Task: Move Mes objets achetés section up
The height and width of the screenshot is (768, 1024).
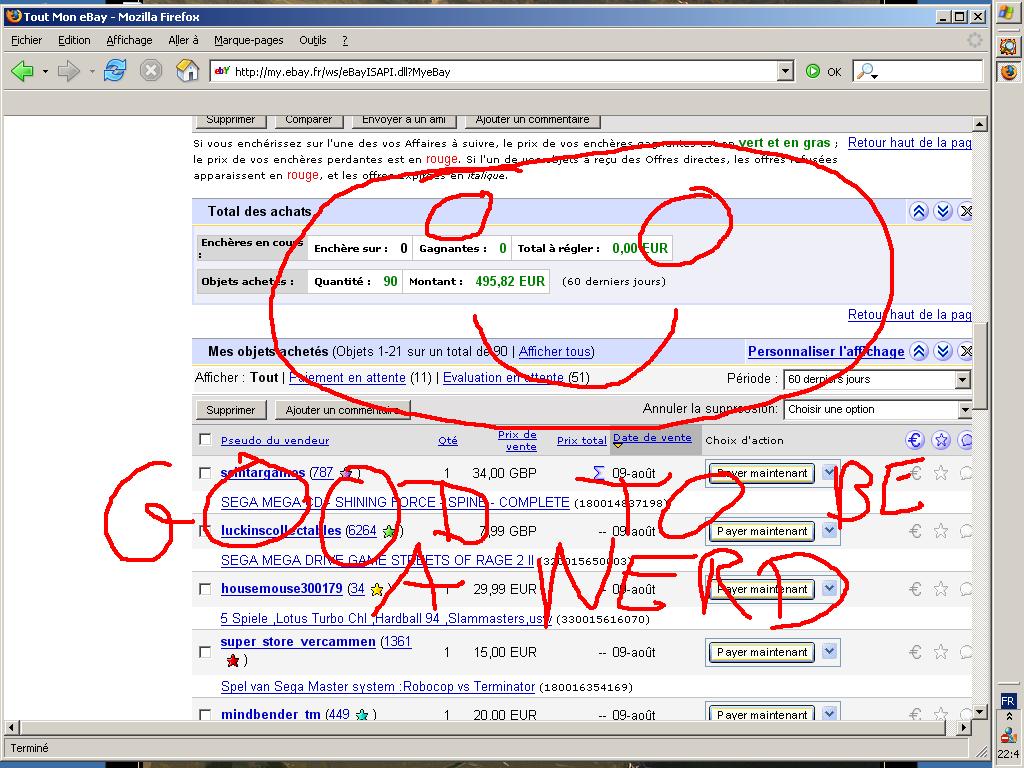Action: click(919, 351)
